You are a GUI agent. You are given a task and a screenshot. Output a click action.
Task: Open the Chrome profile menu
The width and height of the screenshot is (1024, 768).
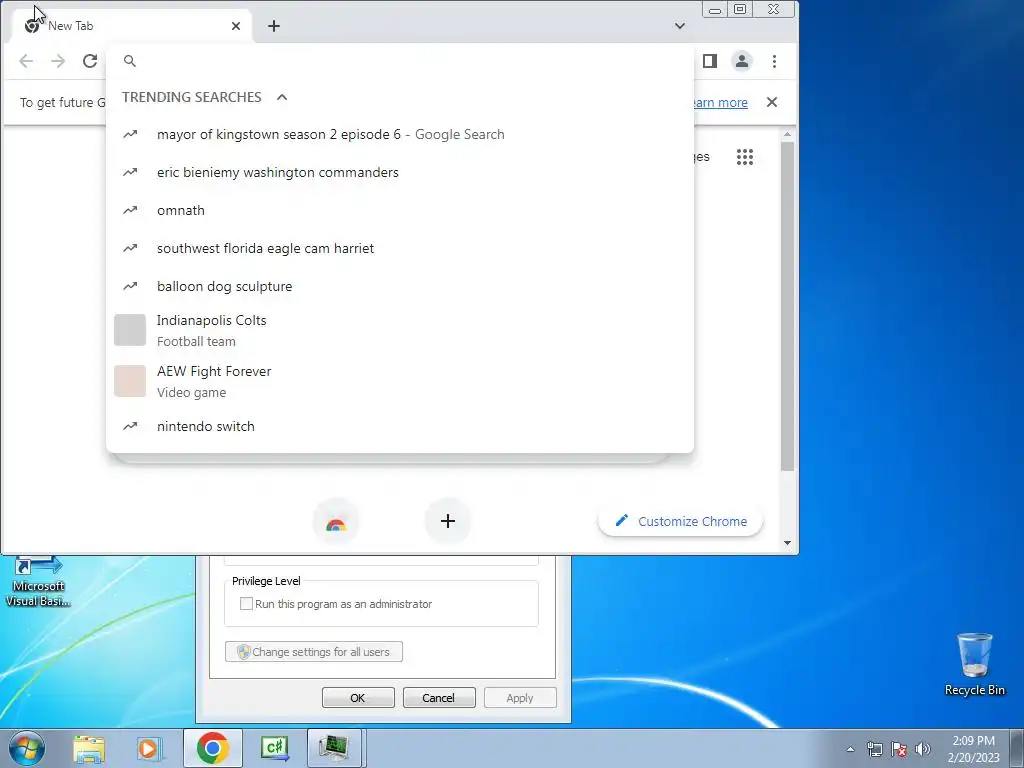(742, 61)
